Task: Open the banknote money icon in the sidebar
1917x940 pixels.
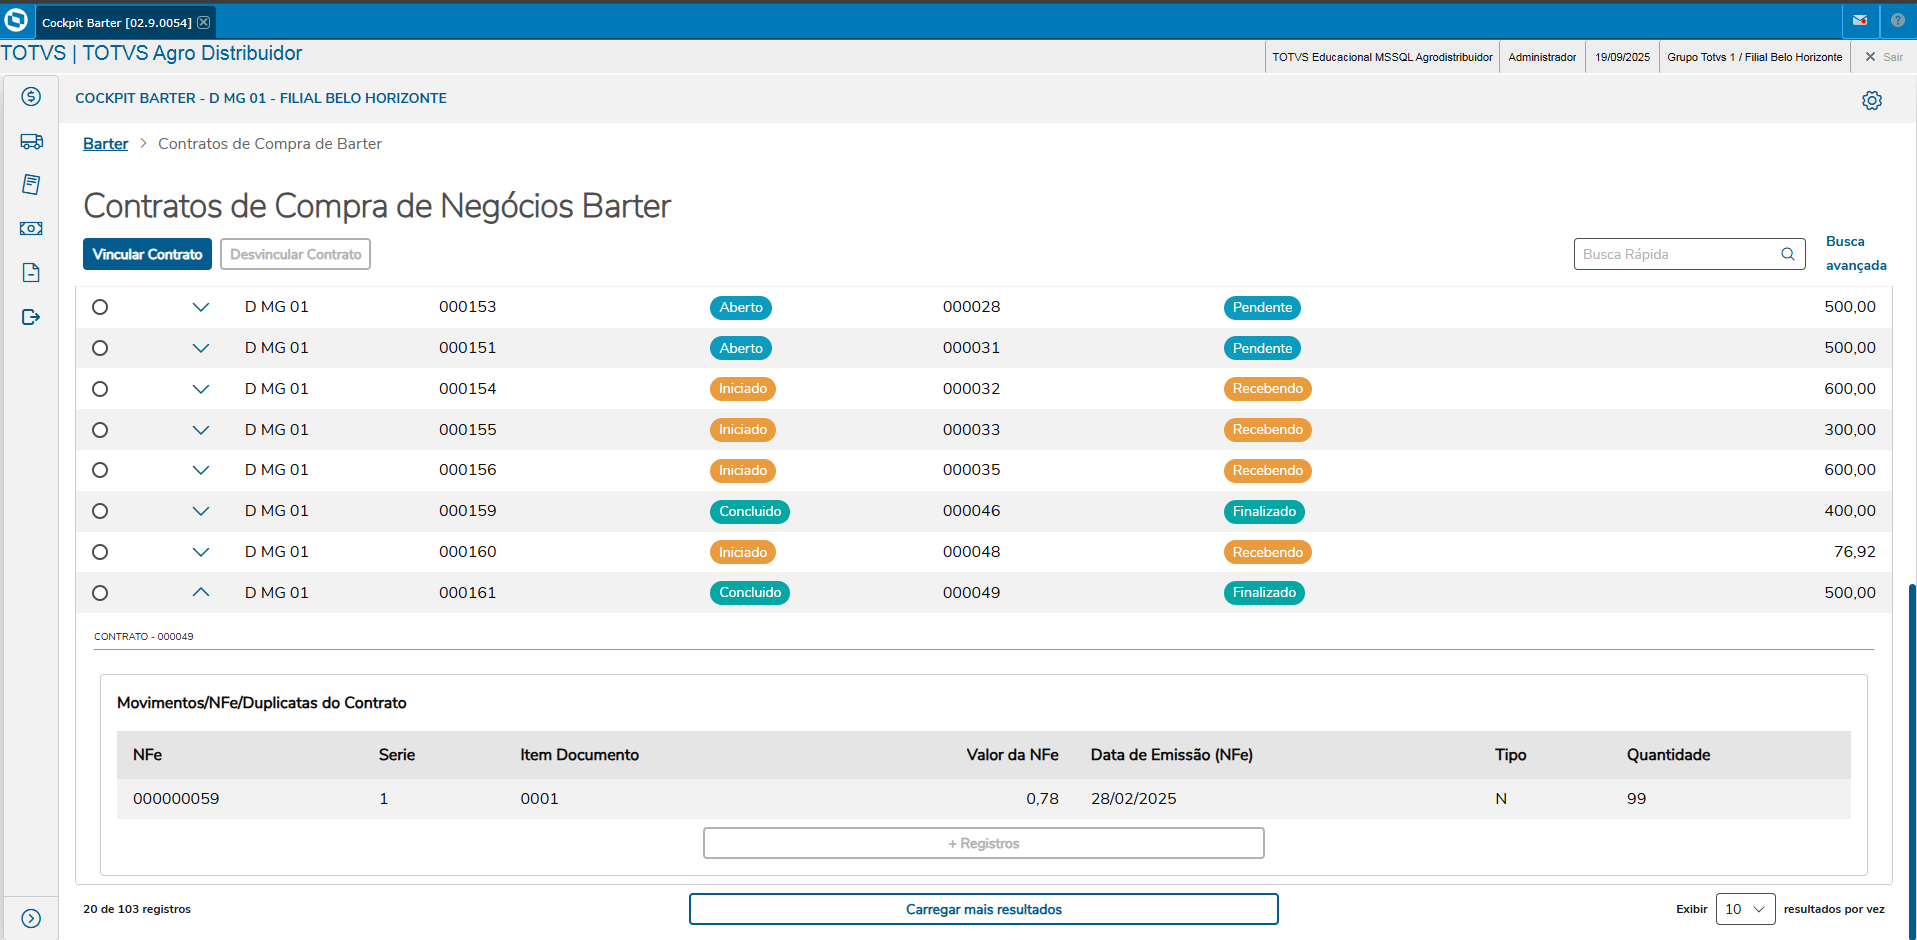Action: [31, 229]
